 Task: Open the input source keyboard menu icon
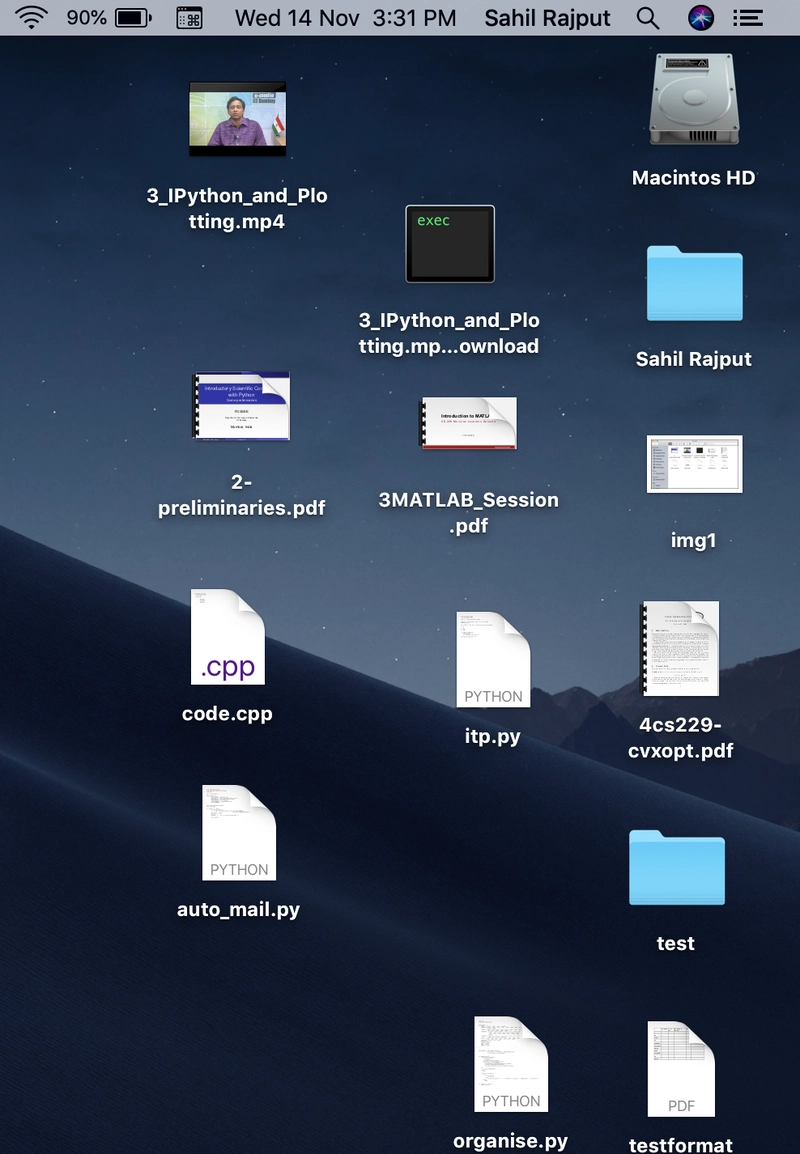point(190,18)
